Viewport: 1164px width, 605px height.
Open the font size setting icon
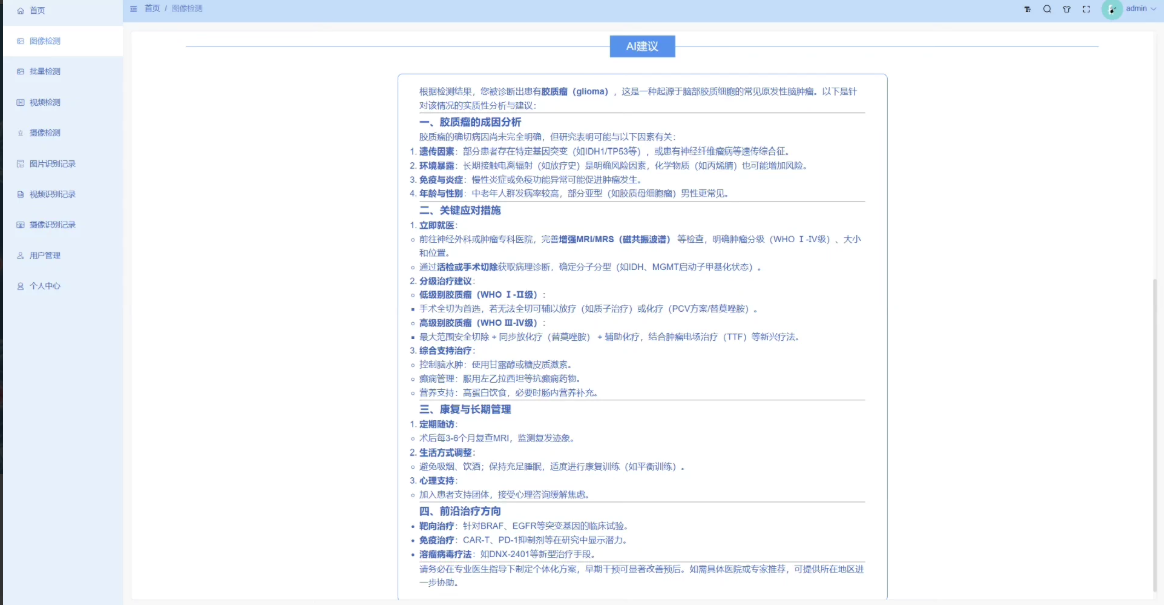tap(1027, 9)
